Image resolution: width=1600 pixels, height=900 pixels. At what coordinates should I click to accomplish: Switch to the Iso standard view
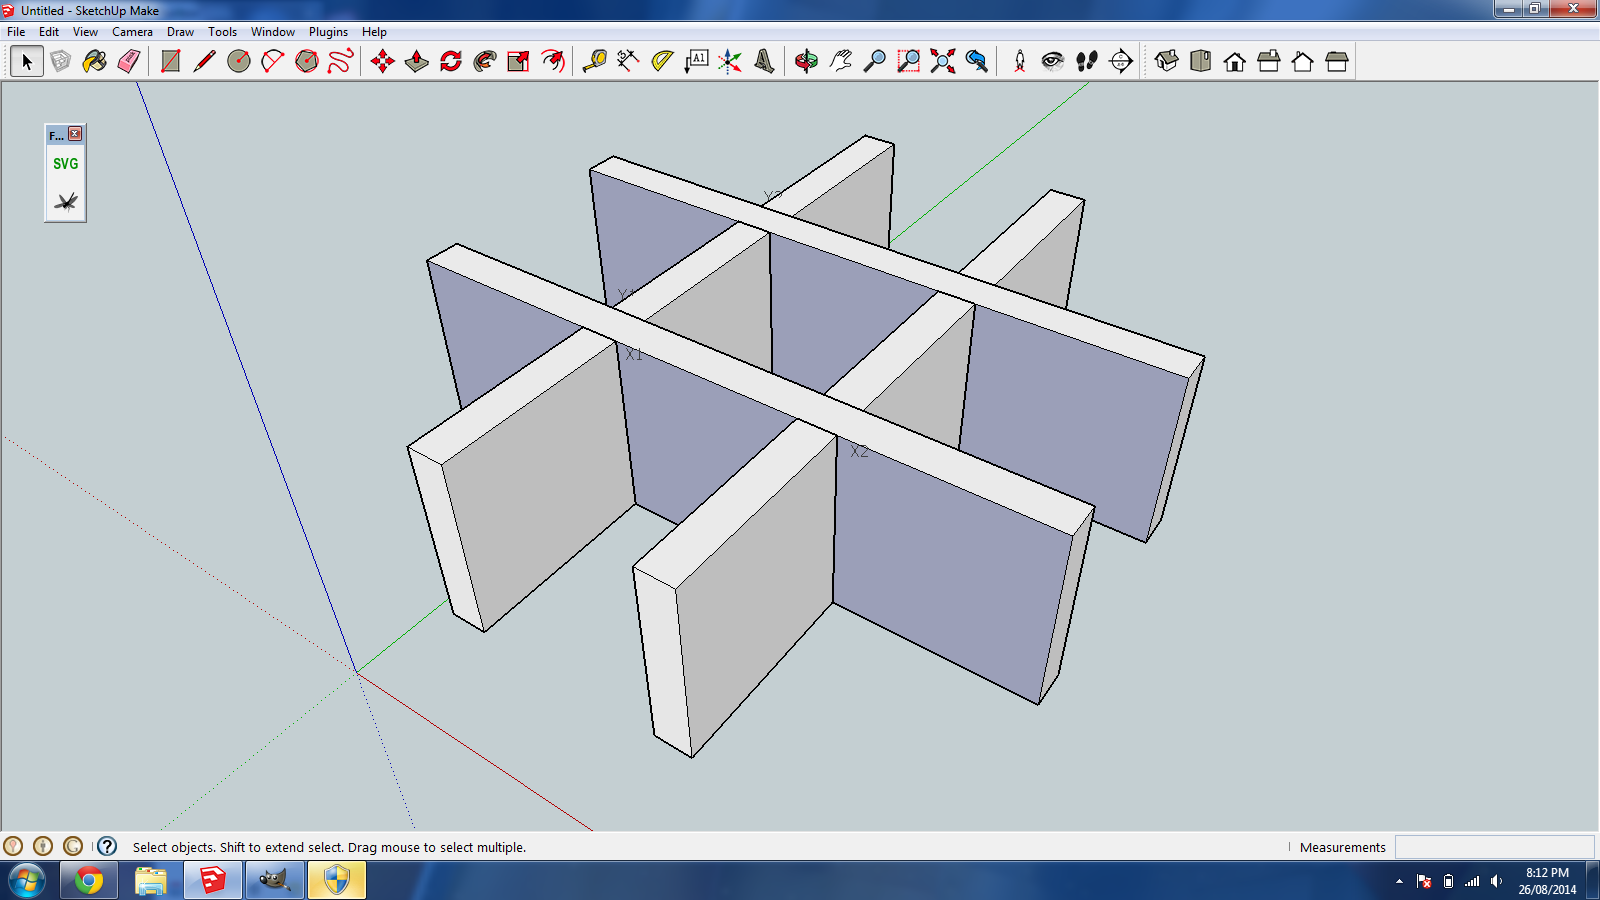pos(1165,61)
